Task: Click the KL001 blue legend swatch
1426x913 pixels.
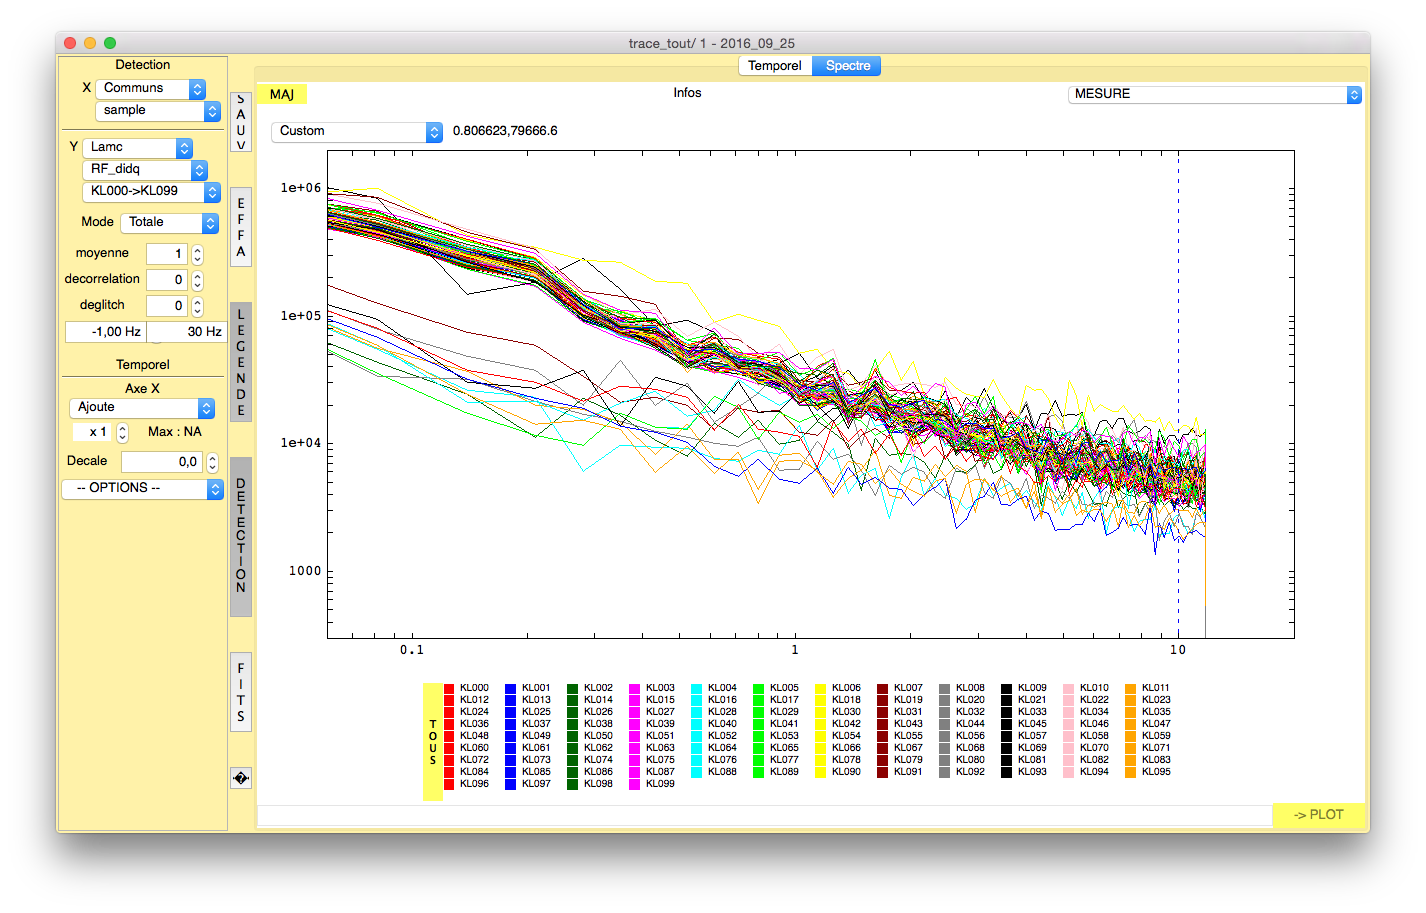Action: 511,689
